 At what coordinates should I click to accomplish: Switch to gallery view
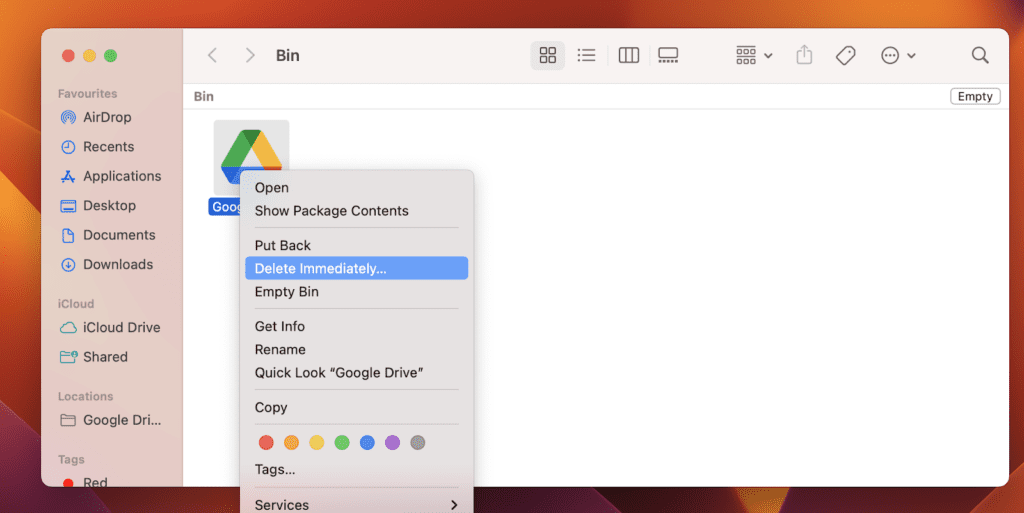[668, 56]
